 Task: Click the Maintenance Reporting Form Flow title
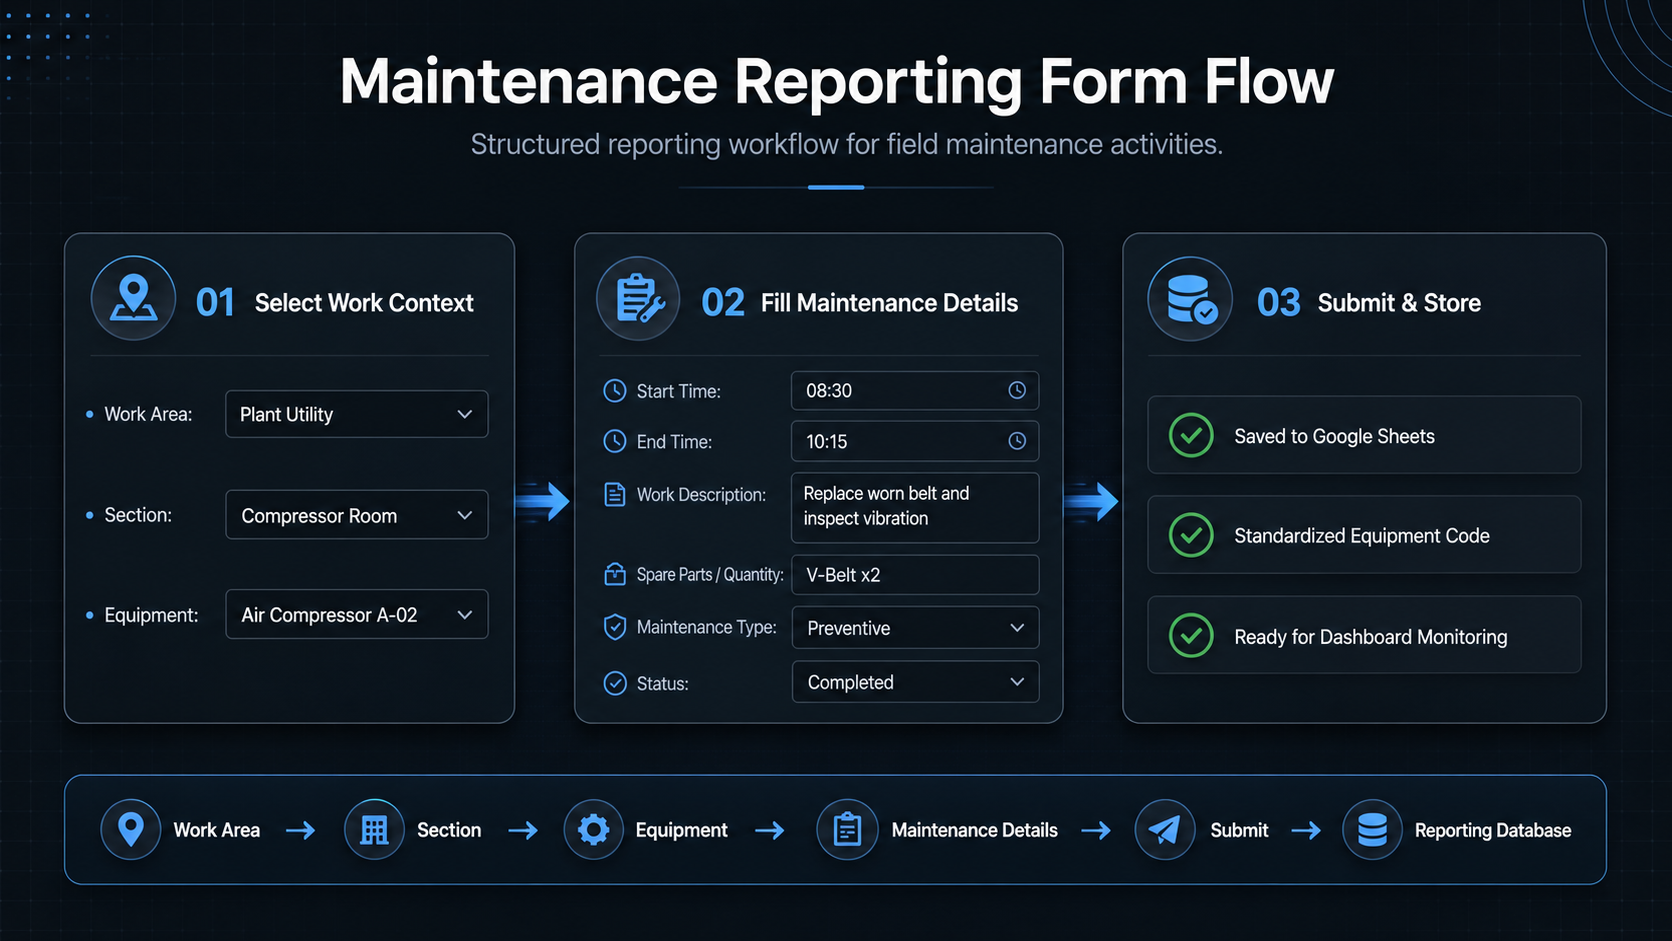coord(836,81)
